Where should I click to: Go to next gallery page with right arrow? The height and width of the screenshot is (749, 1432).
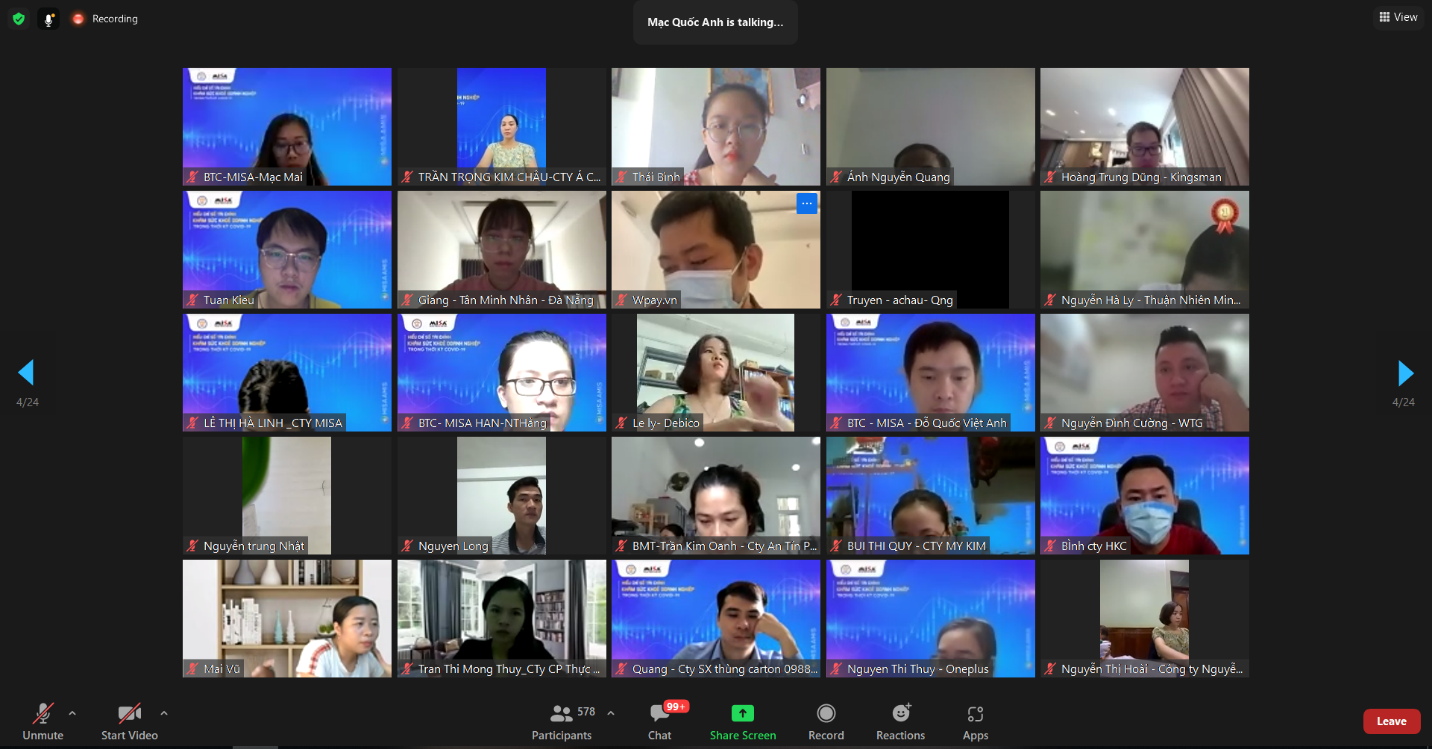point(1405,373)
